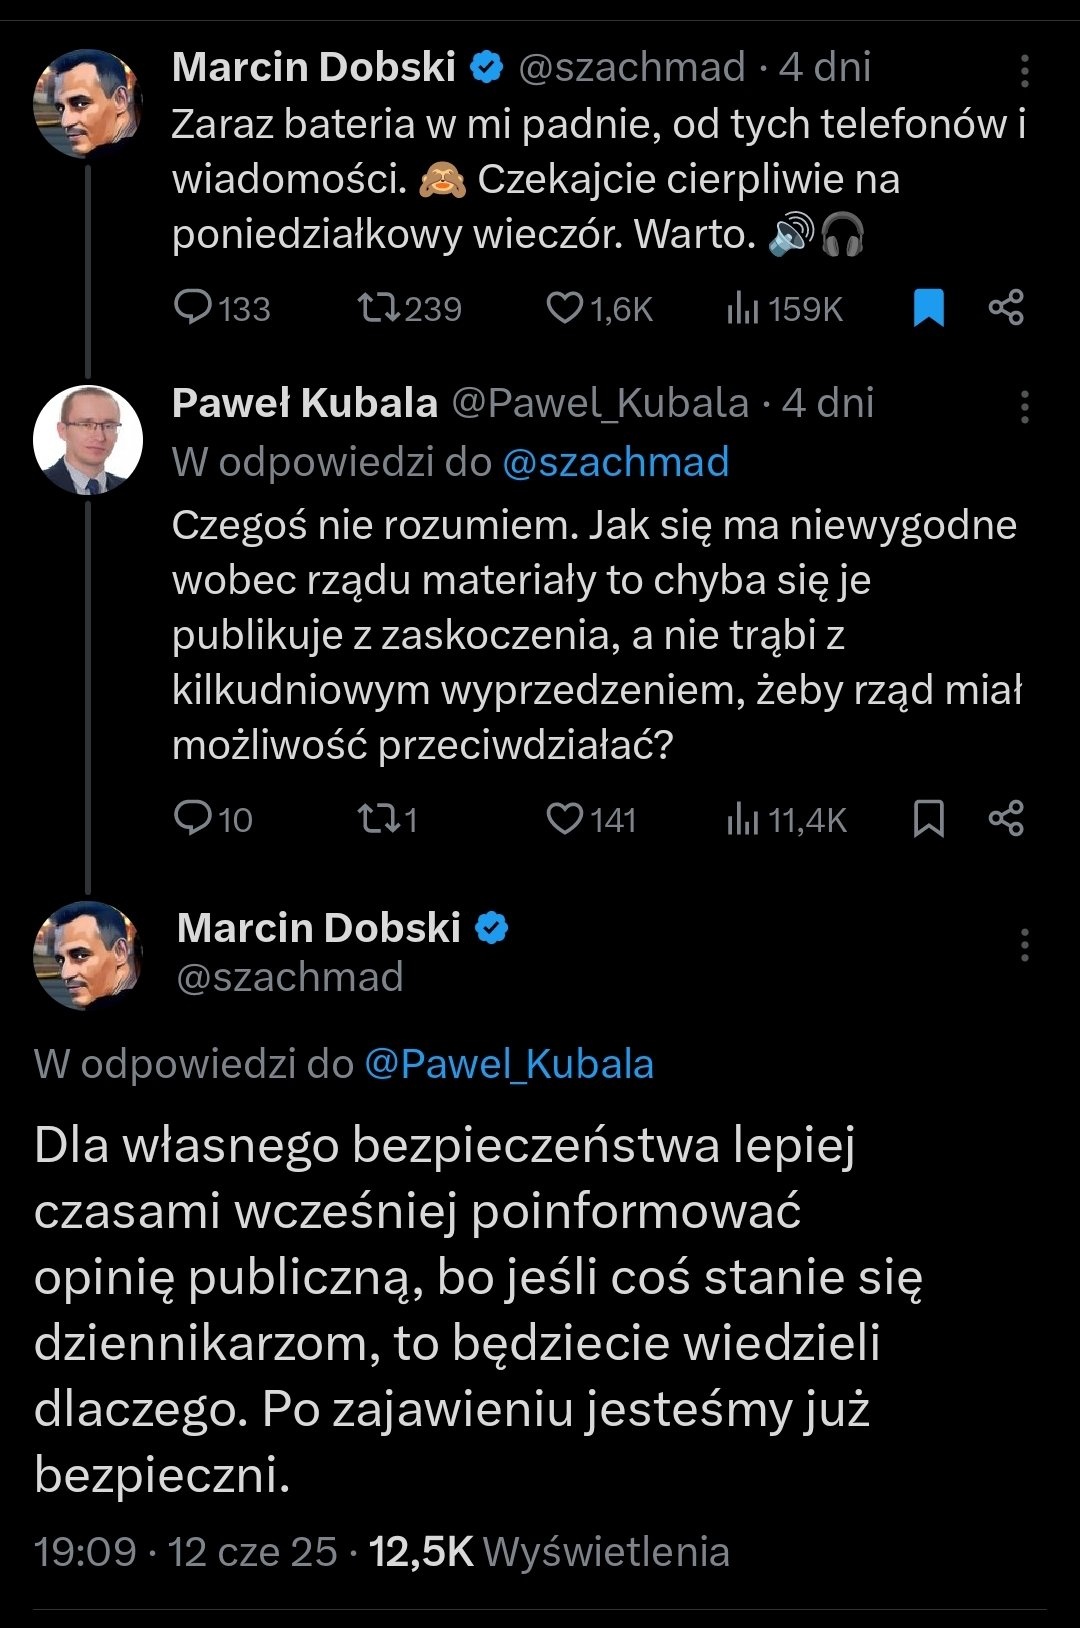Share Marcin Dobski's first tweet

coord(1006,307)
